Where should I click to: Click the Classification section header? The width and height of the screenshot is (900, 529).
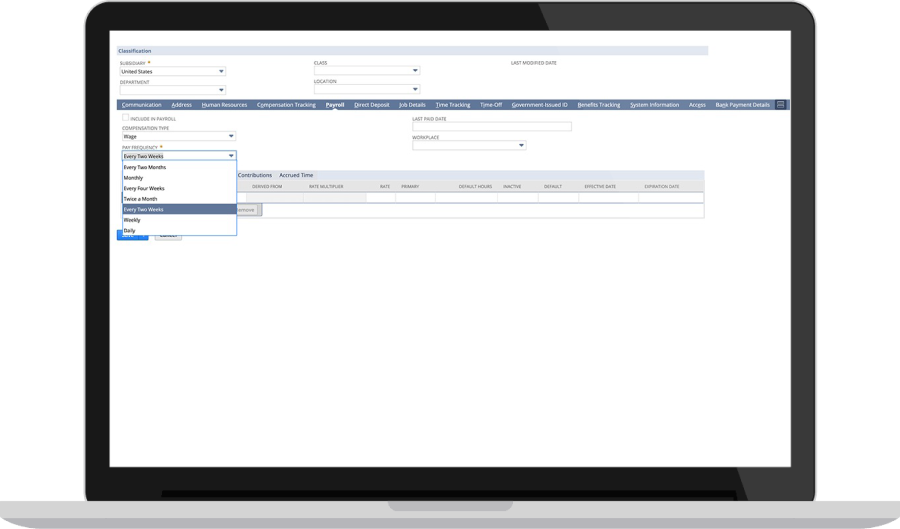(x=412, y=50)
